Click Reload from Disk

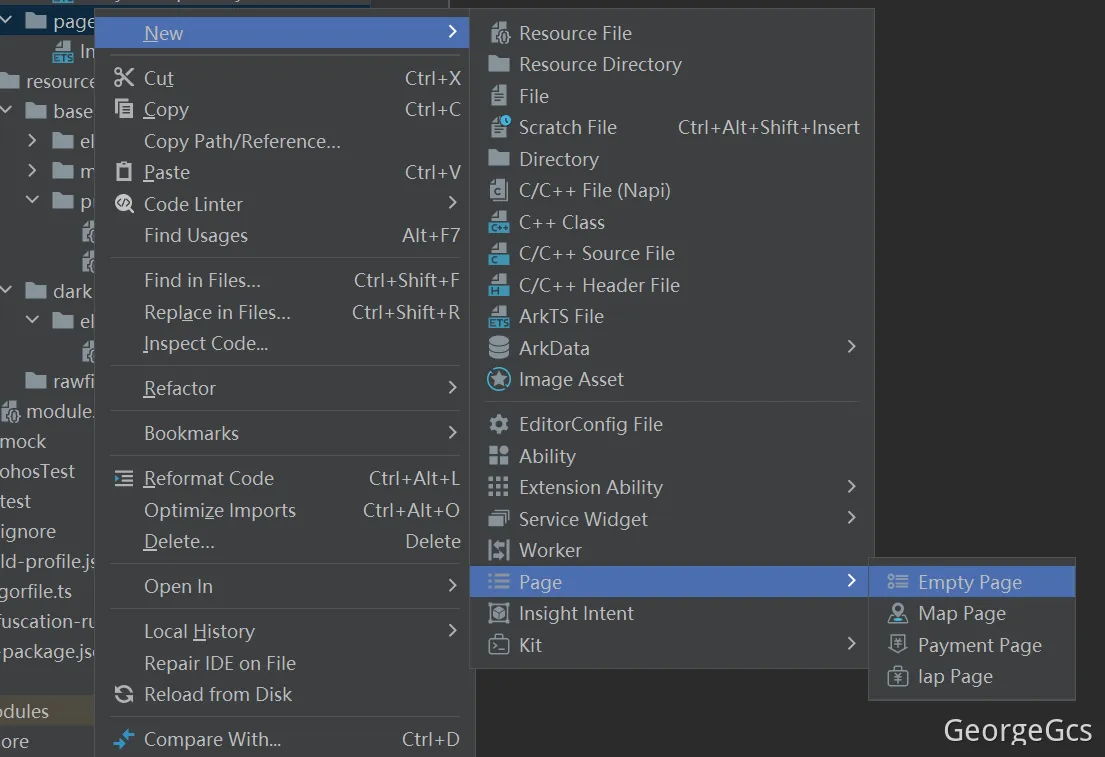coord(218,694)
